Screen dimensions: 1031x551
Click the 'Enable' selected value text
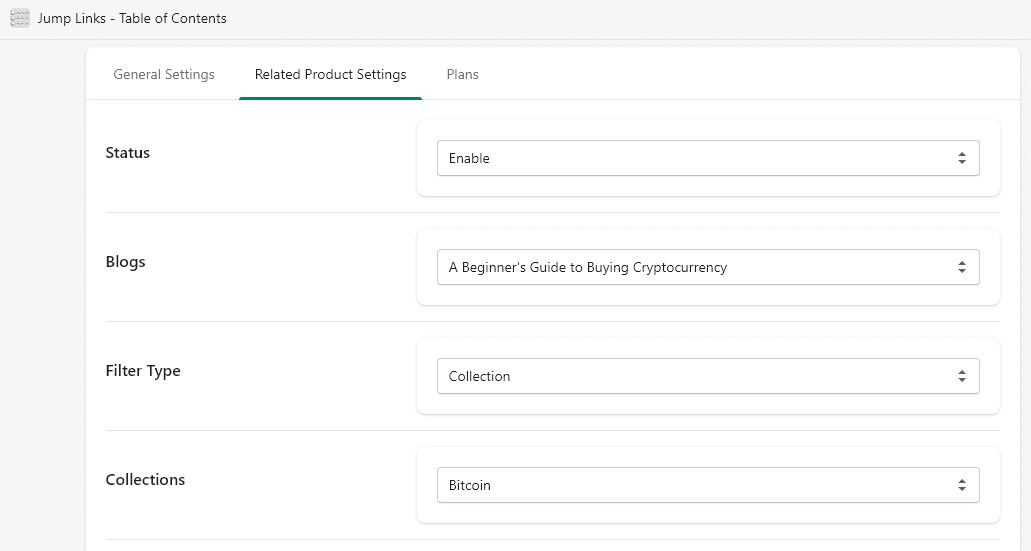tap(469, 158)
